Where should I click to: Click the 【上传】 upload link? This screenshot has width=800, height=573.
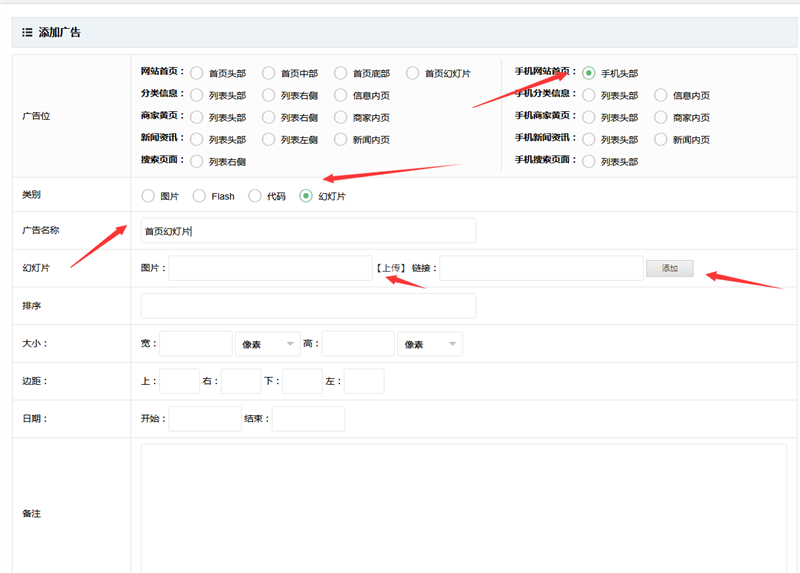click(x=391, y=268)
